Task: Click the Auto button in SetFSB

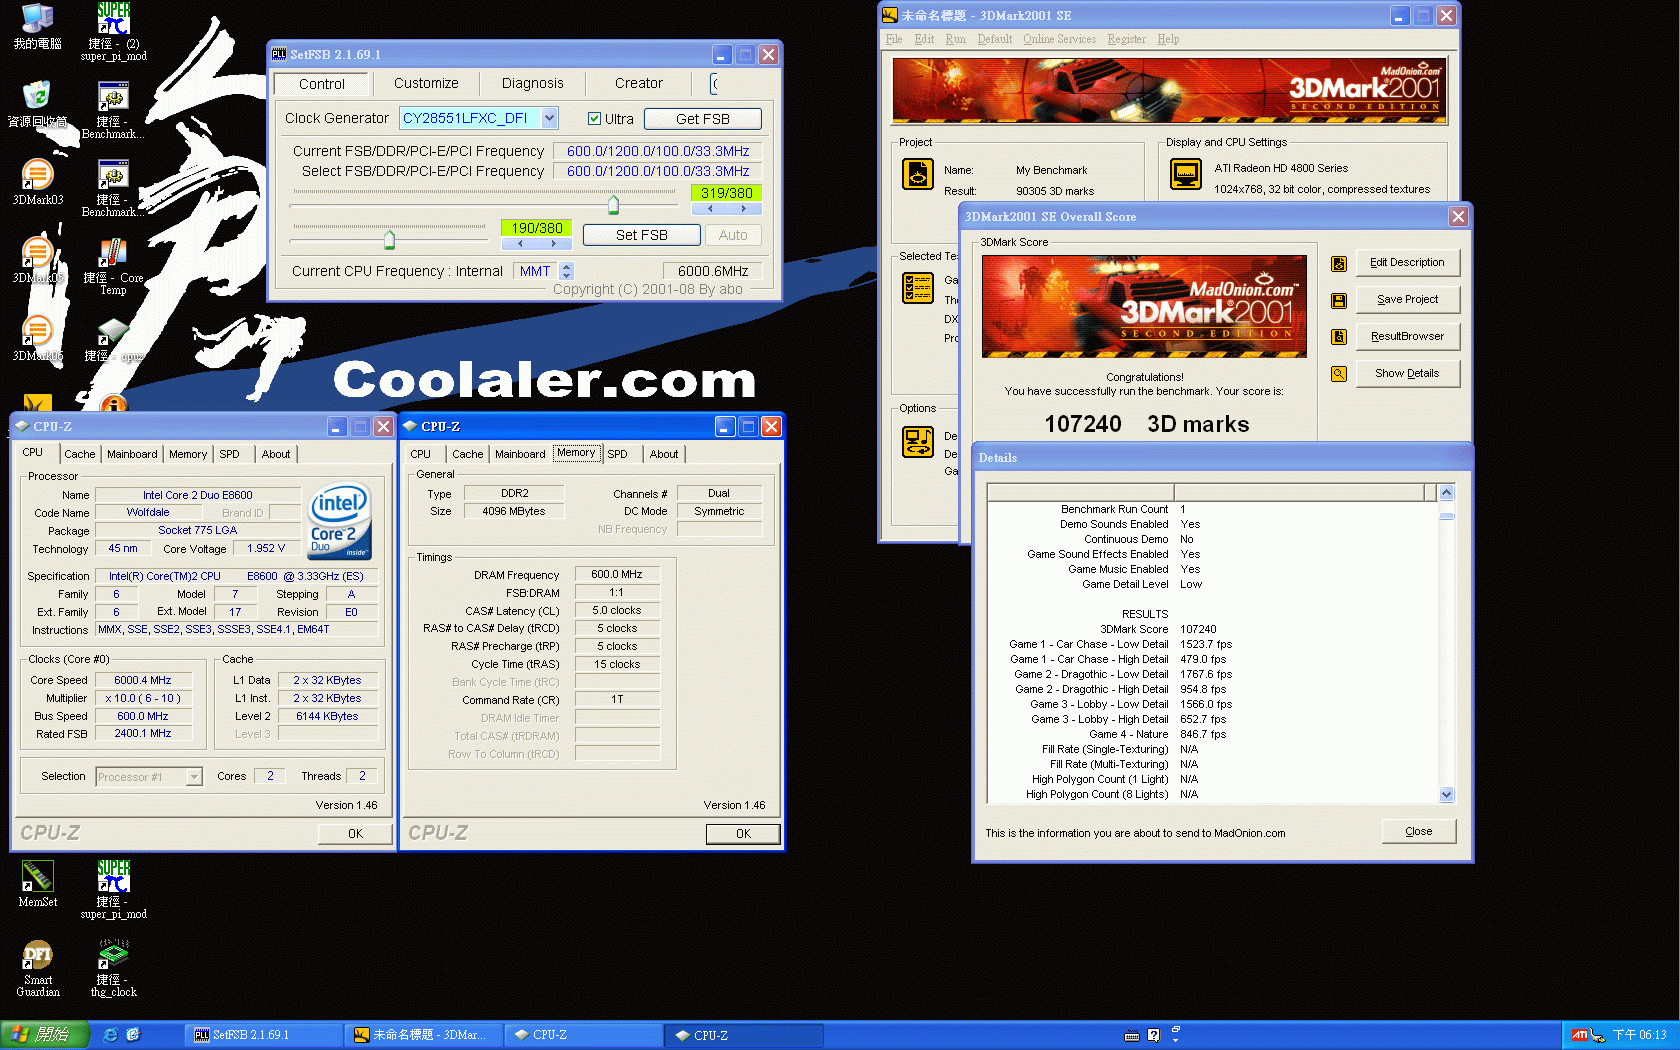Action: (733, 235)
